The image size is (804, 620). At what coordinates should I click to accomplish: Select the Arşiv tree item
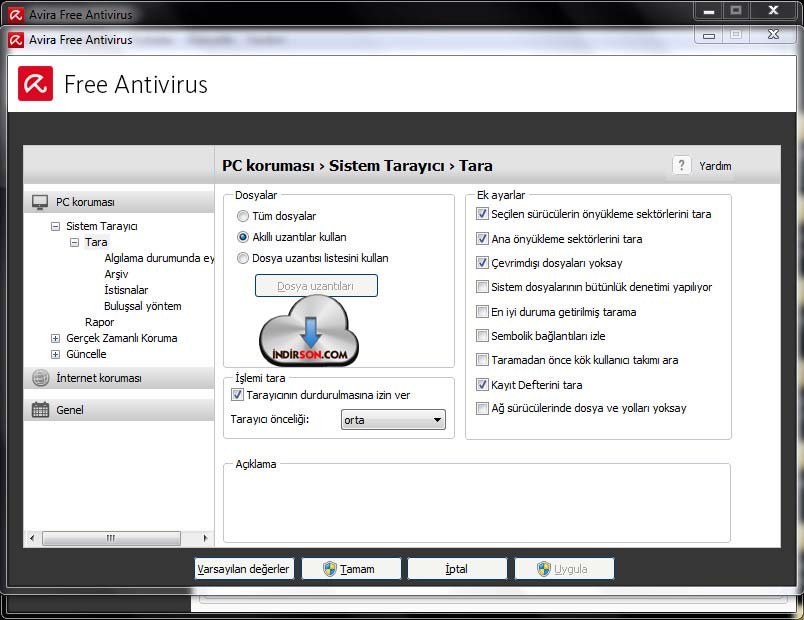116,274
